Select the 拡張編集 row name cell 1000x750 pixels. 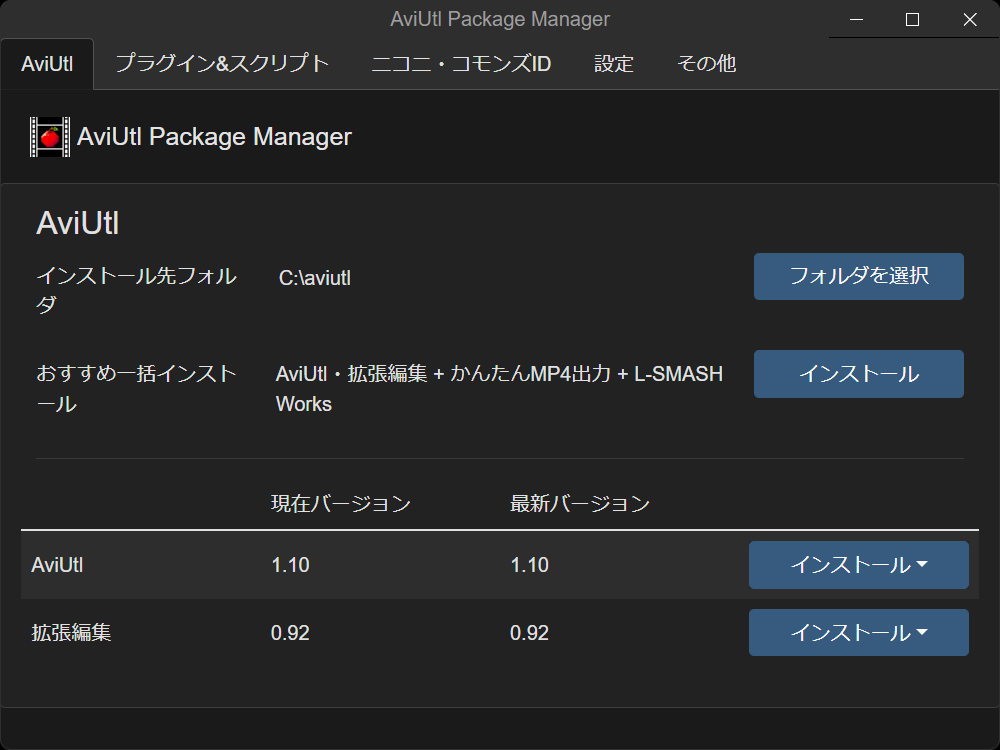(x=71, y=633)
